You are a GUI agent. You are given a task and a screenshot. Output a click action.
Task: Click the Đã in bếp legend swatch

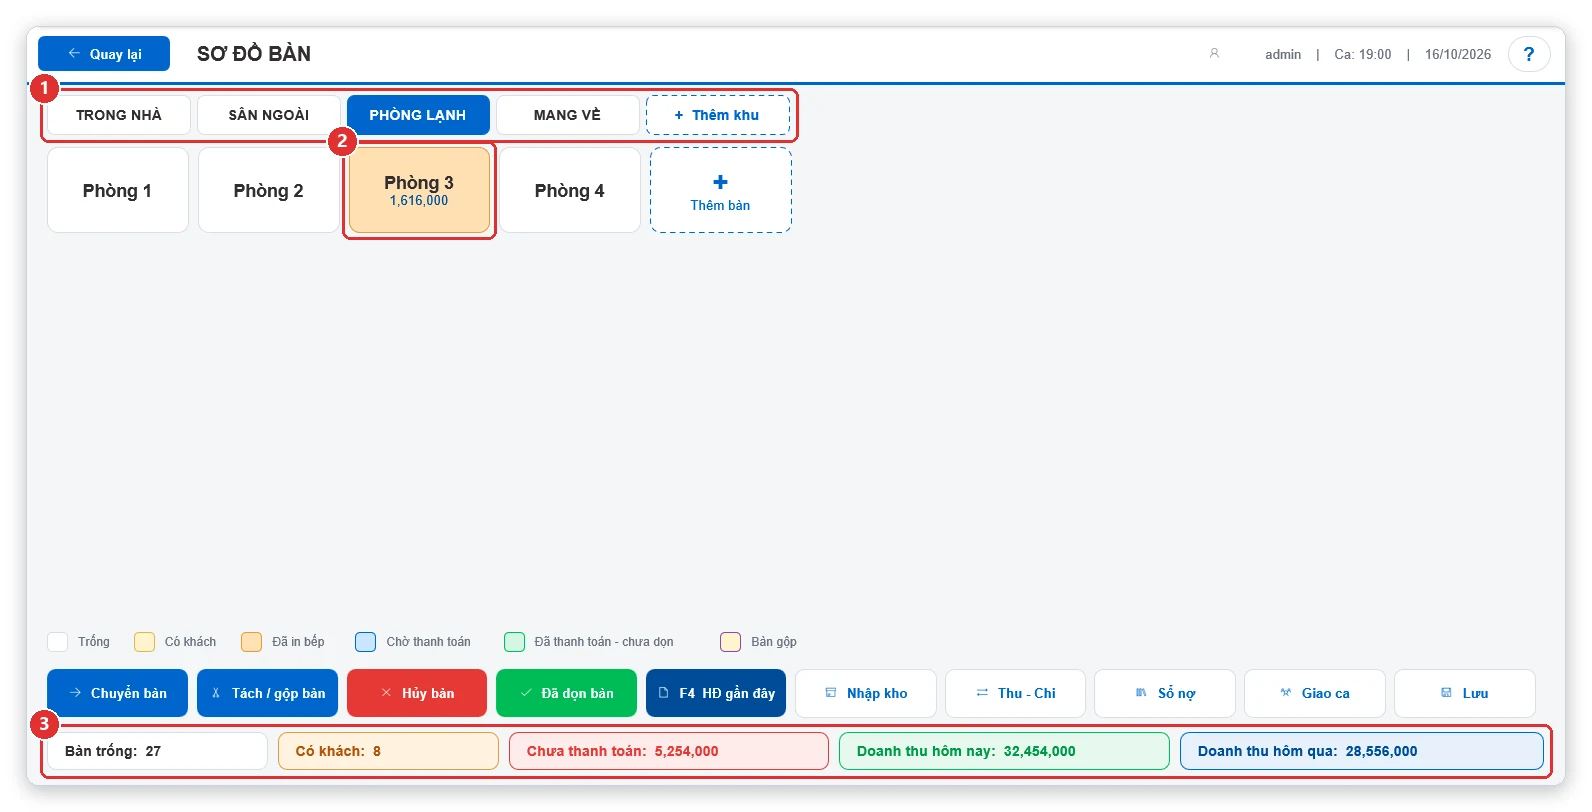coord(252,642)
